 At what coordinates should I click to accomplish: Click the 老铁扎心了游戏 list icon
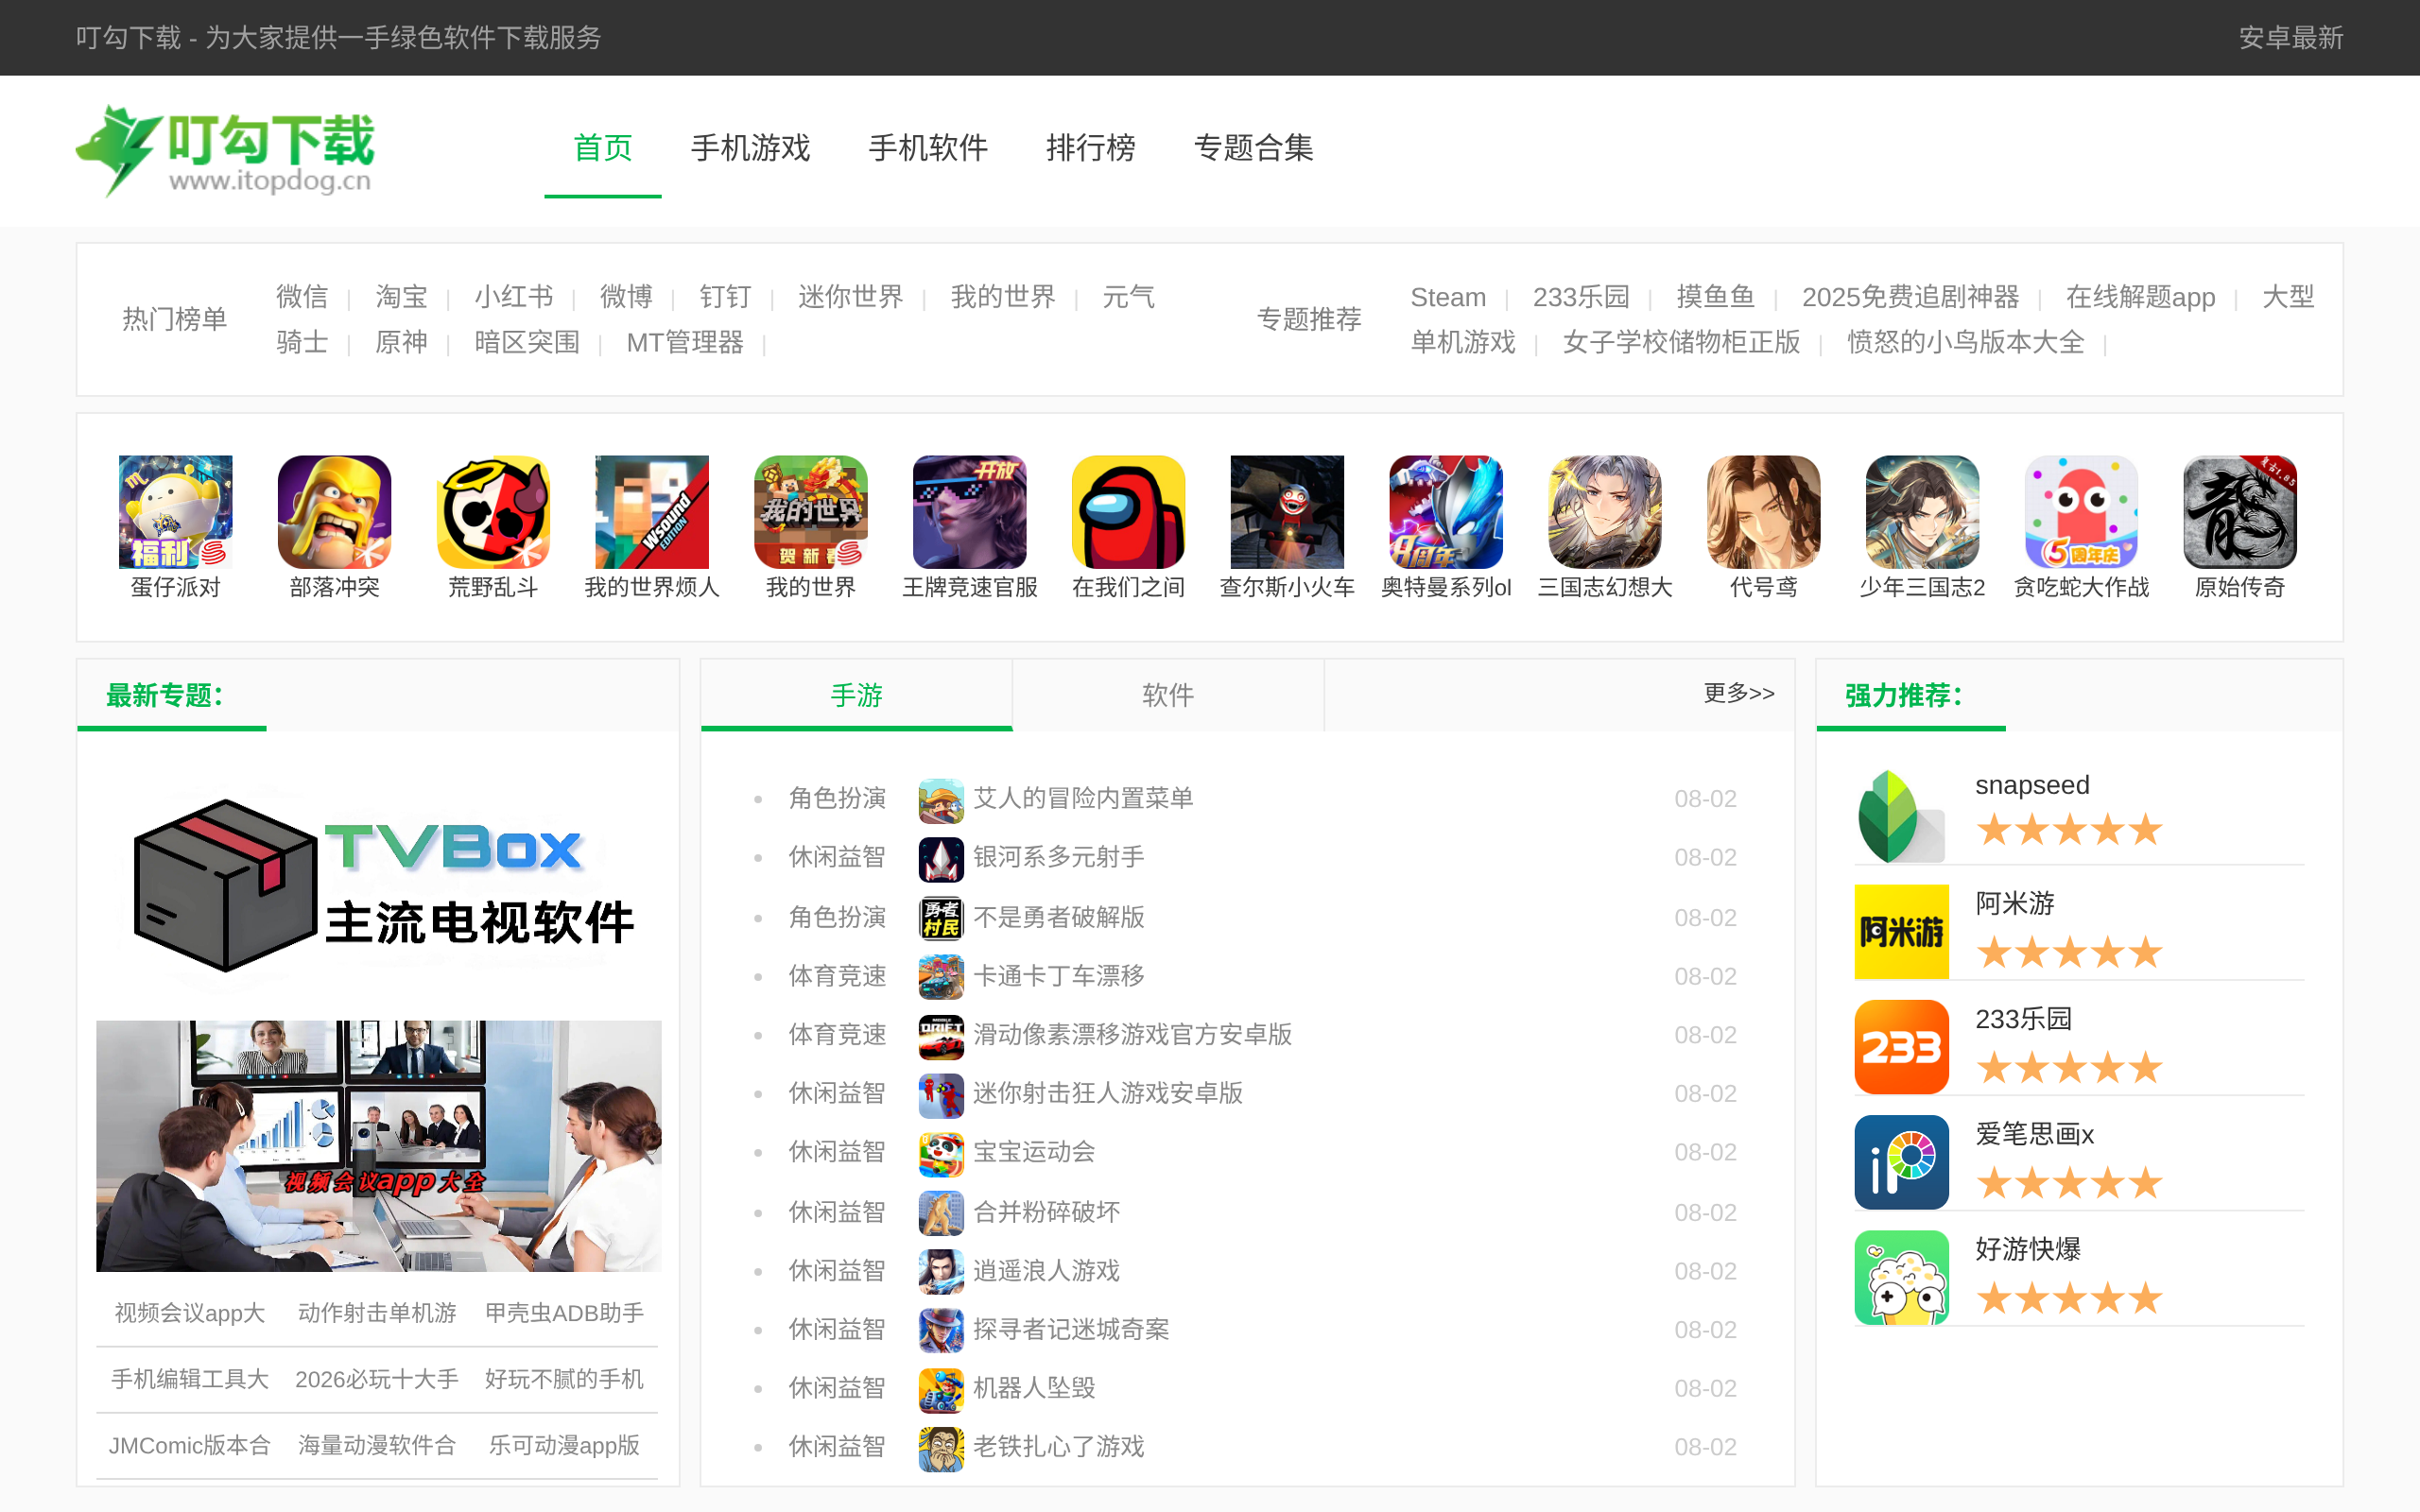941,1449
